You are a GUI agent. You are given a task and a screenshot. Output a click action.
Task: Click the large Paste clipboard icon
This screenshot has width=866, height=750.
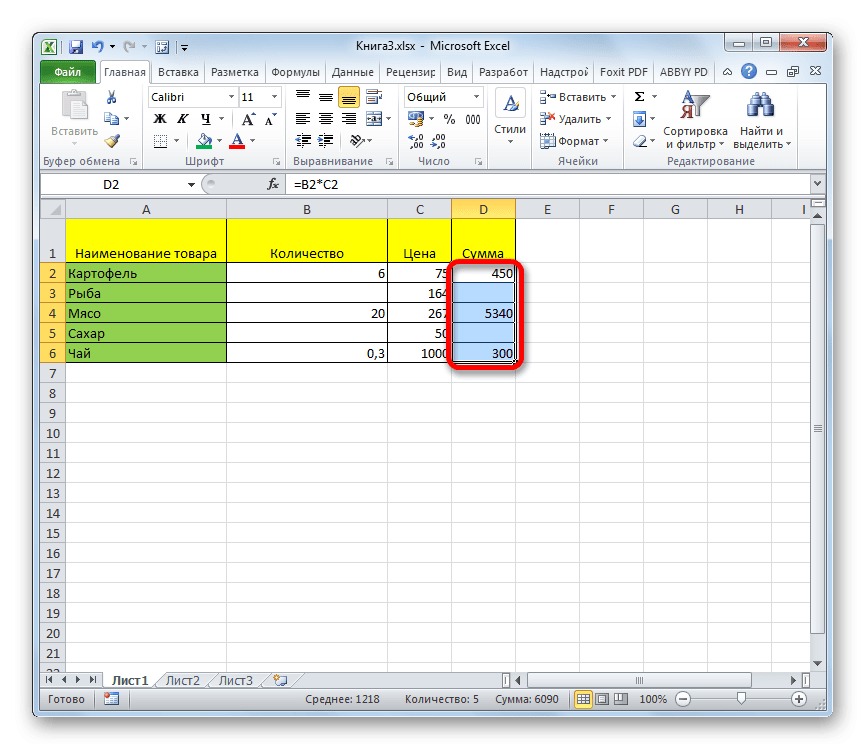pos(75,105)
